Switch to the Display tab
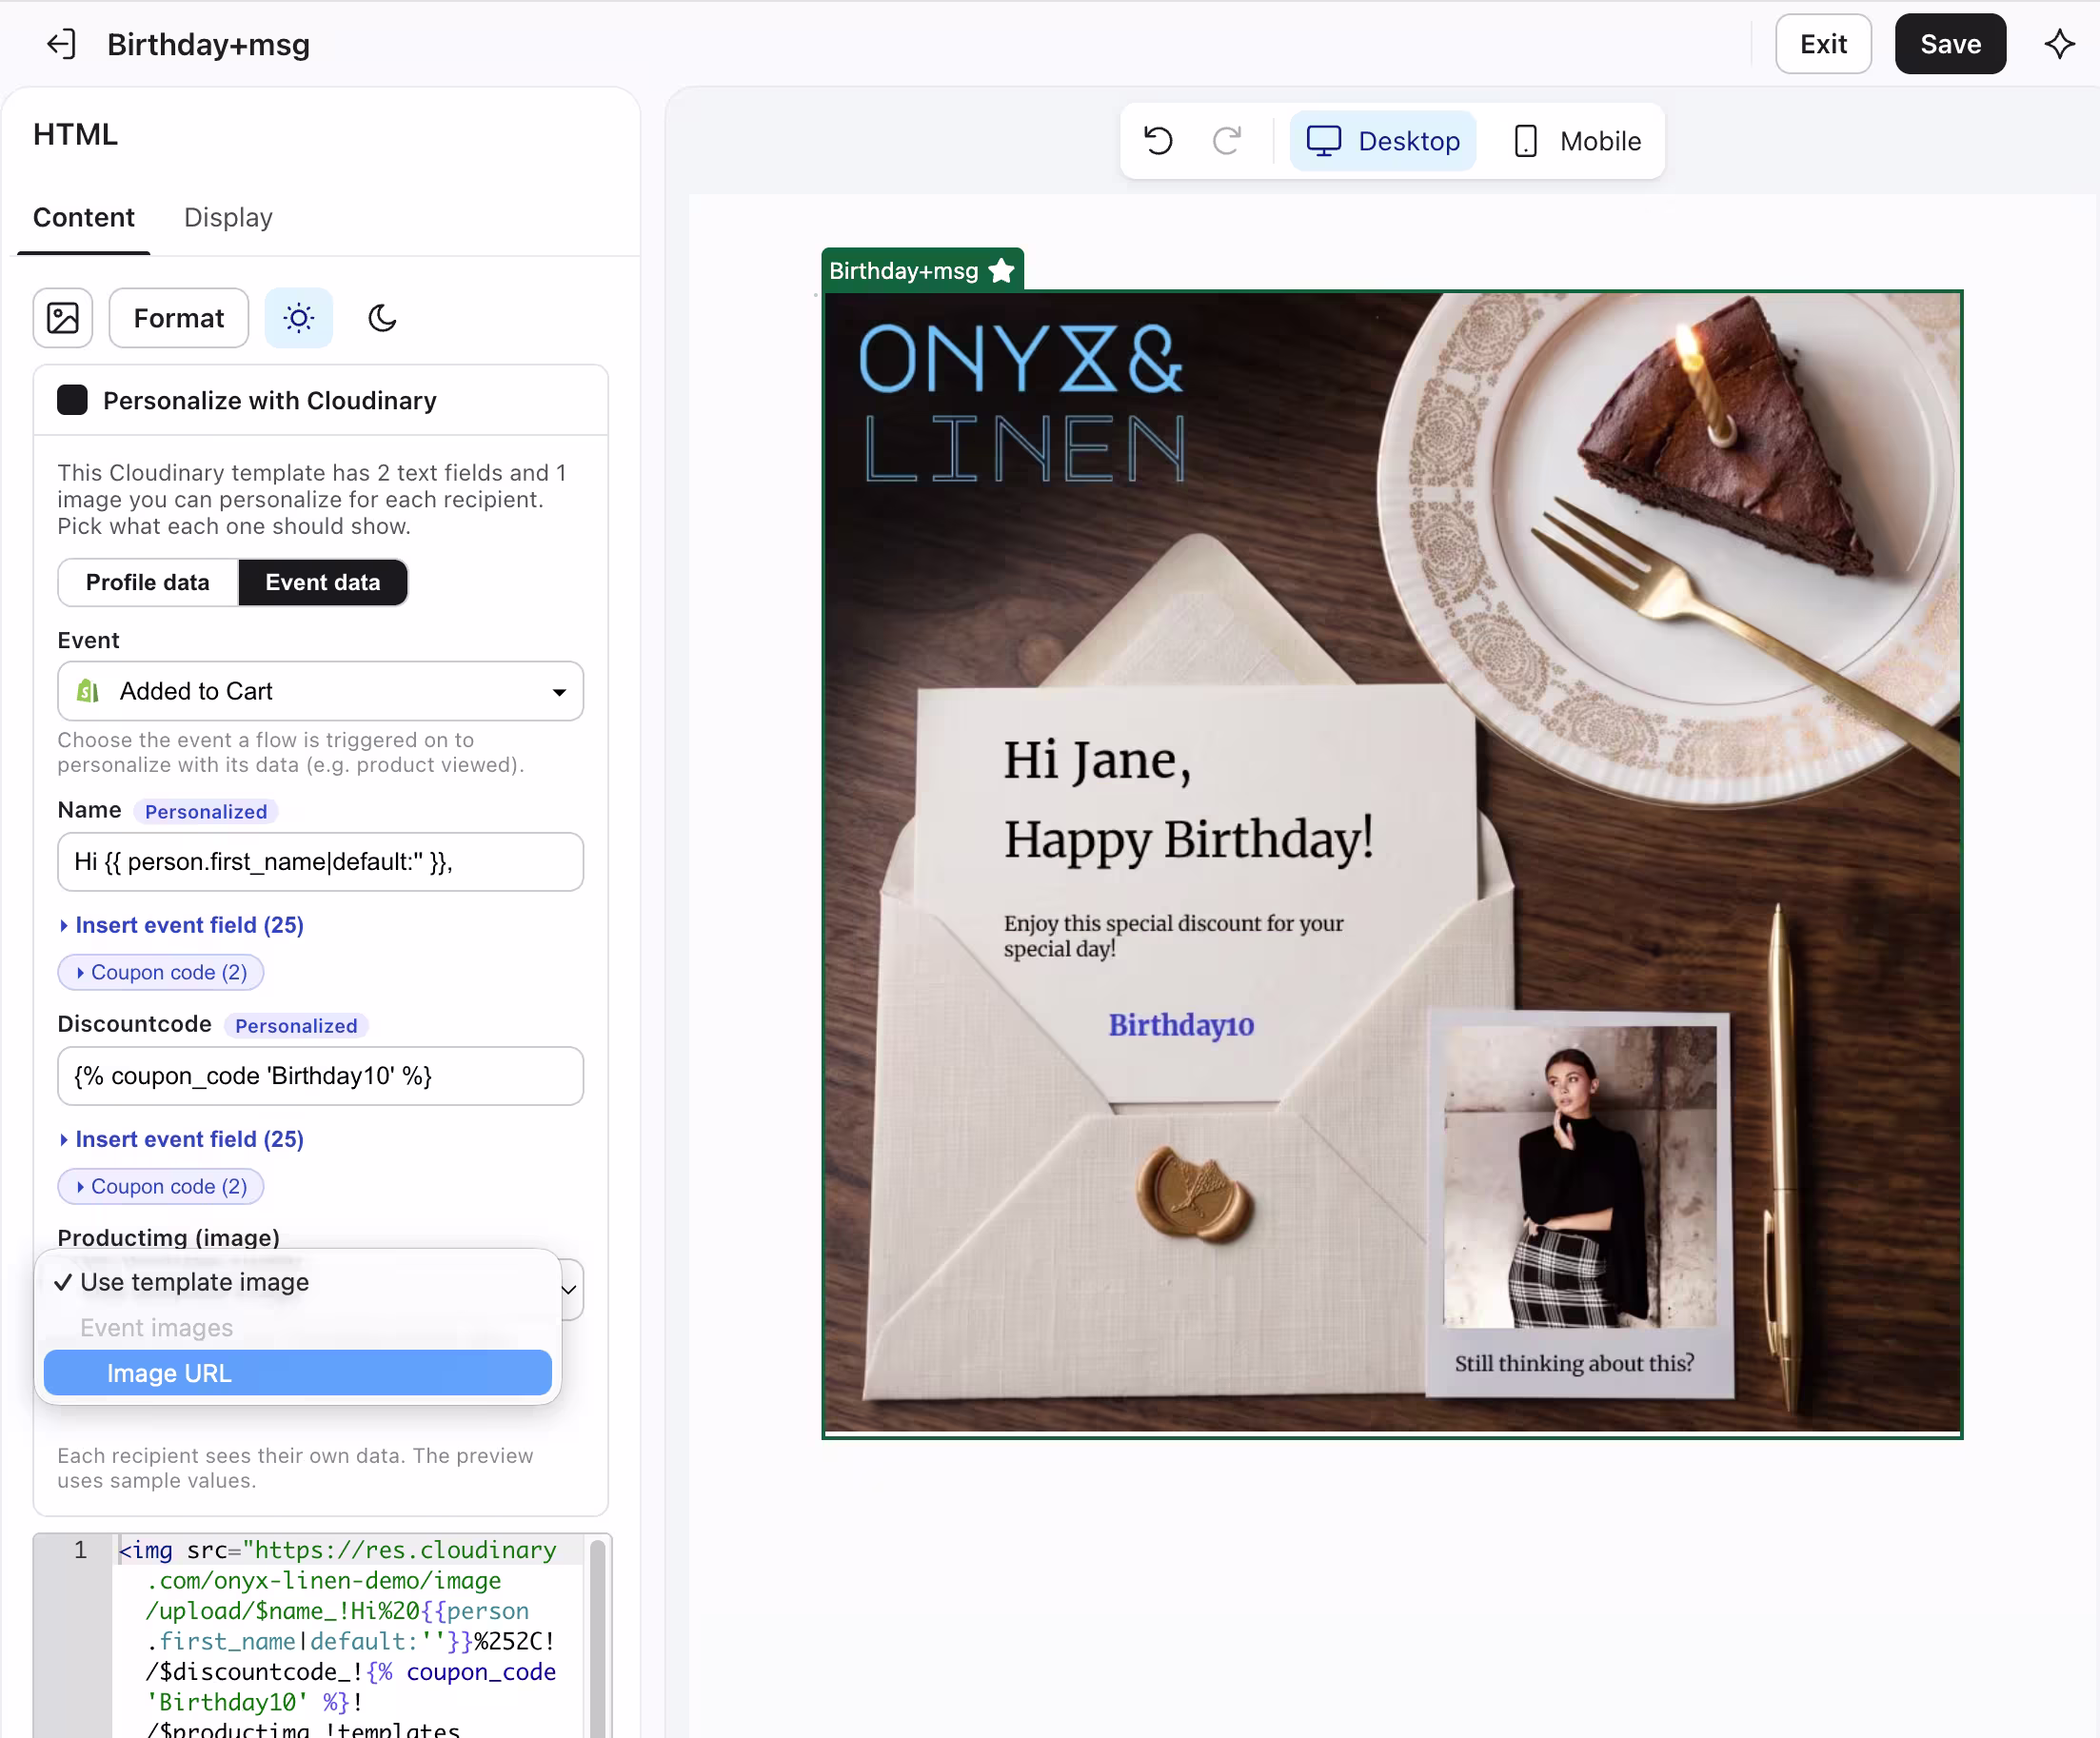2100x1738 pixels. click(x=228, y=217)
